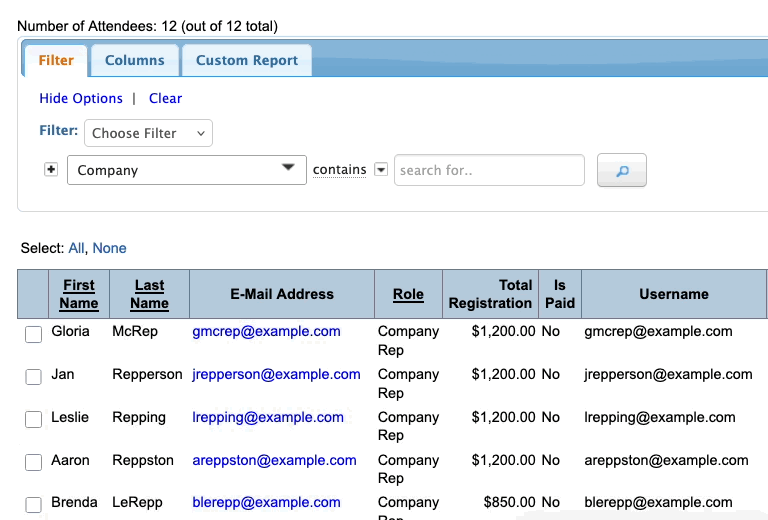Open the Custom Report tab
This screenshot has width=768, height=520.
pos(247,60)
